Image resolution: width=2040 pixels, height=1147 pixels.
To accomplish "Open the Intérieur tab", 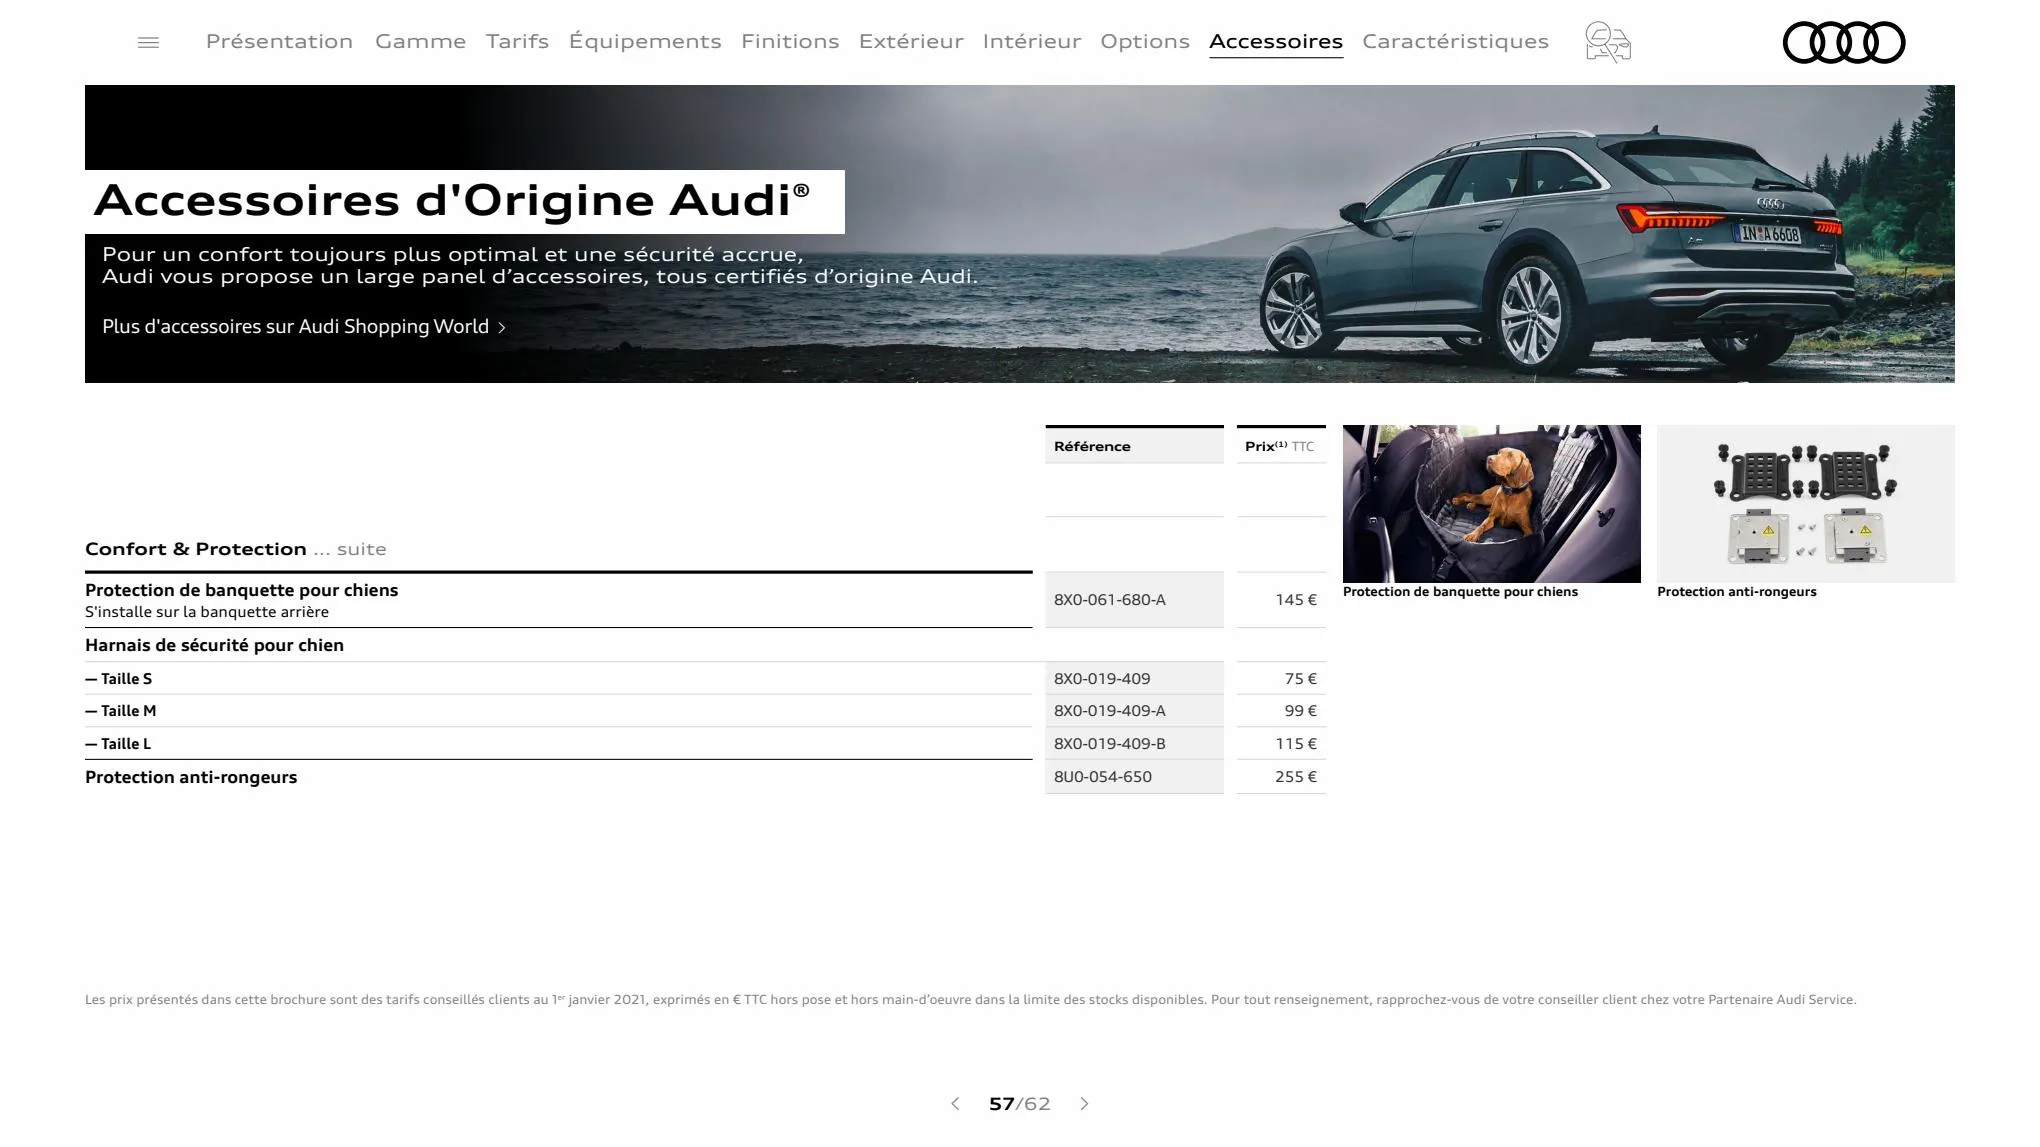I will coord(1032,41).
